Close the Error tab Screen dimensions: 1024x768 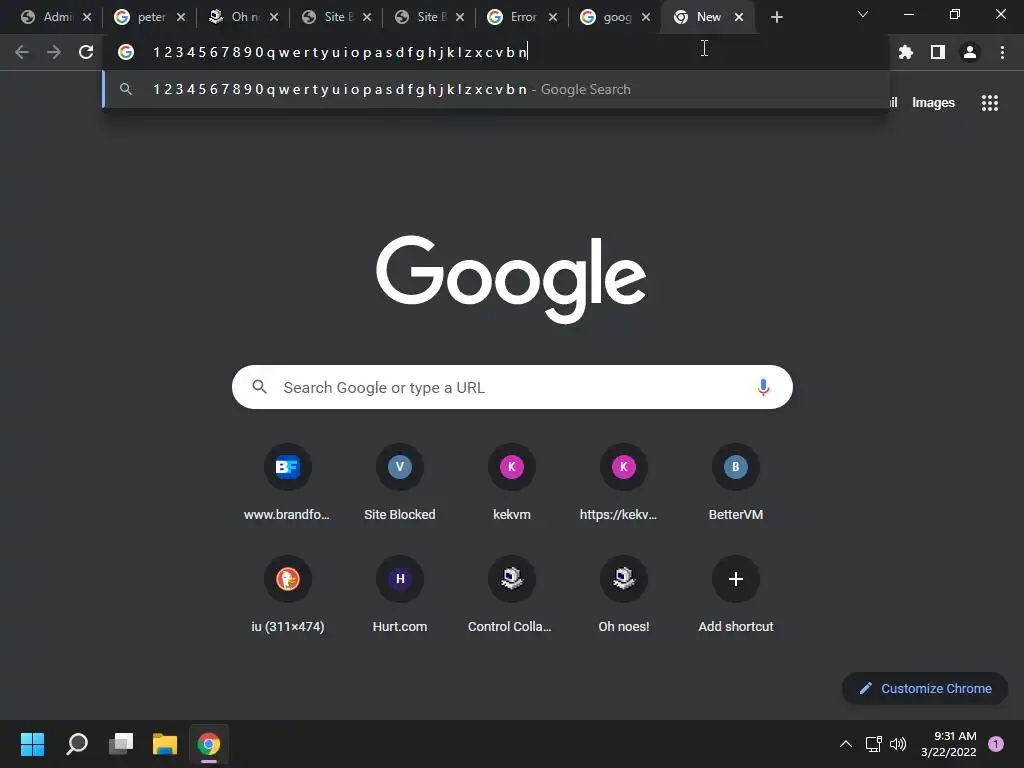coord(553,18)
